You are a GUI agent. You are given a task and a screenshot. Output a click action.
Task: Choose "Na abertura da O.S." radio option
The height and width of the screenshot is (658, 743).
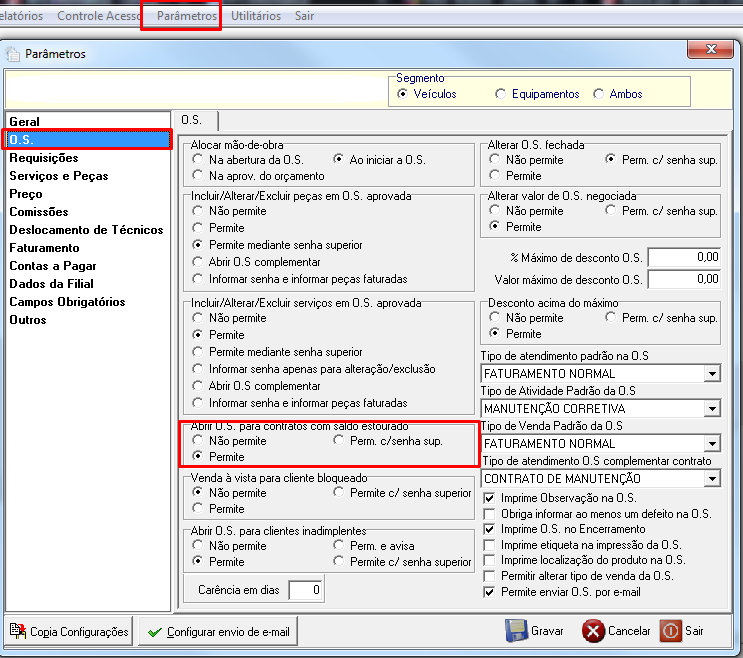click(x=198, y=159)
